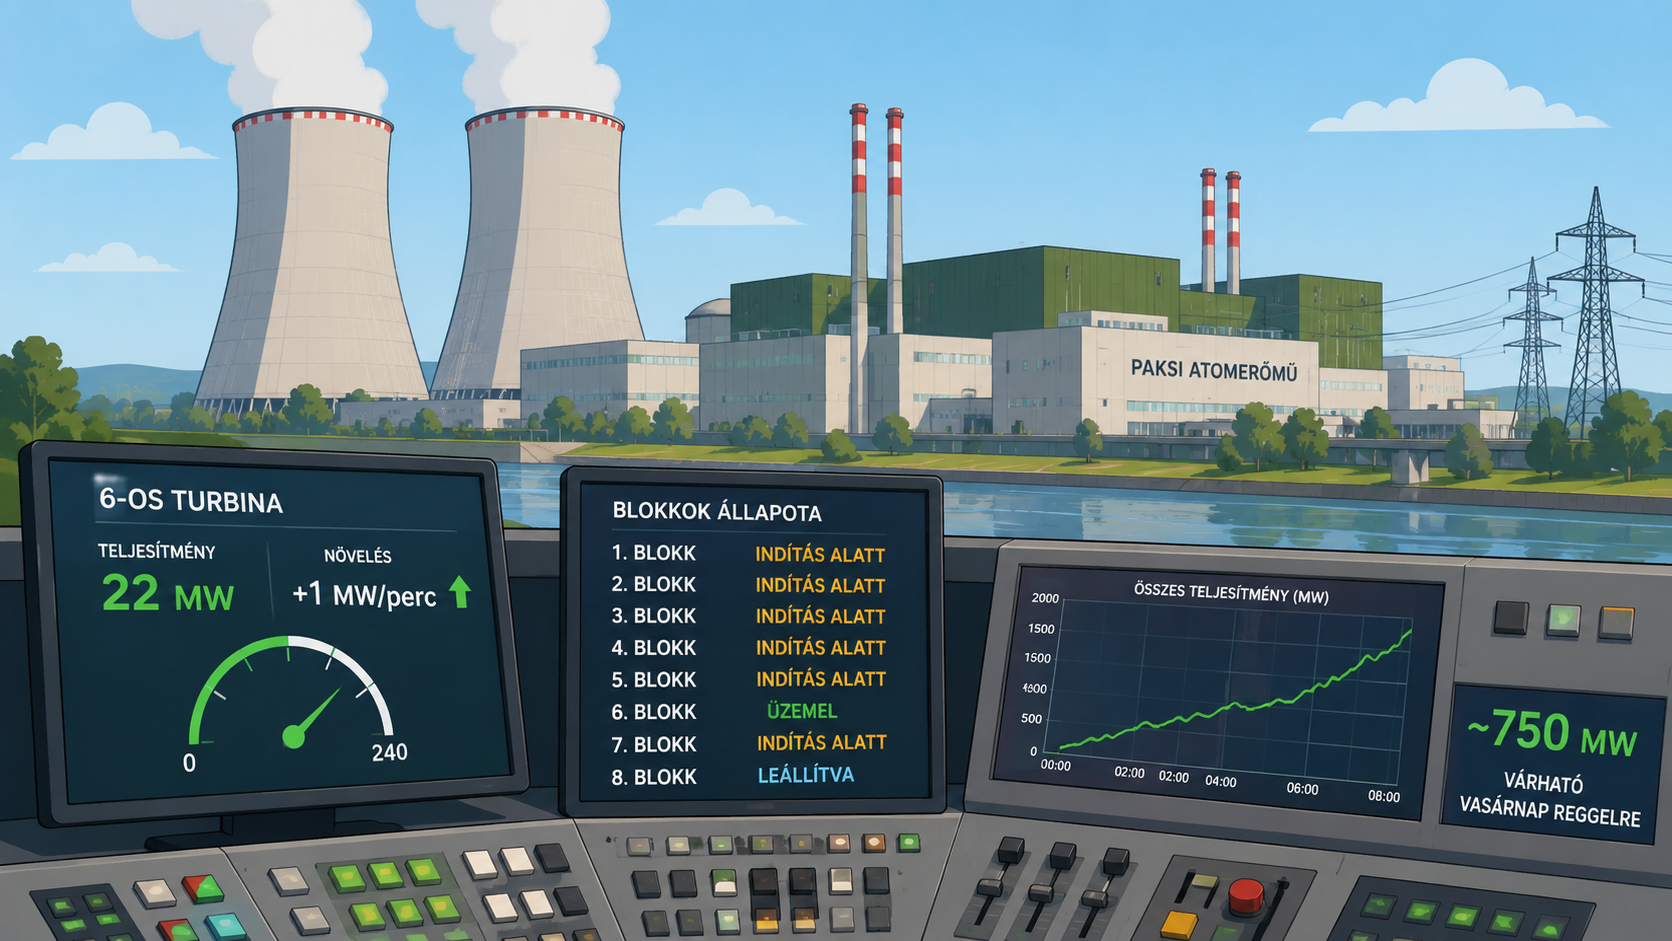Click the '240' maximum on the gauge
Viewport: 1672px width, 941px height.
389,752
